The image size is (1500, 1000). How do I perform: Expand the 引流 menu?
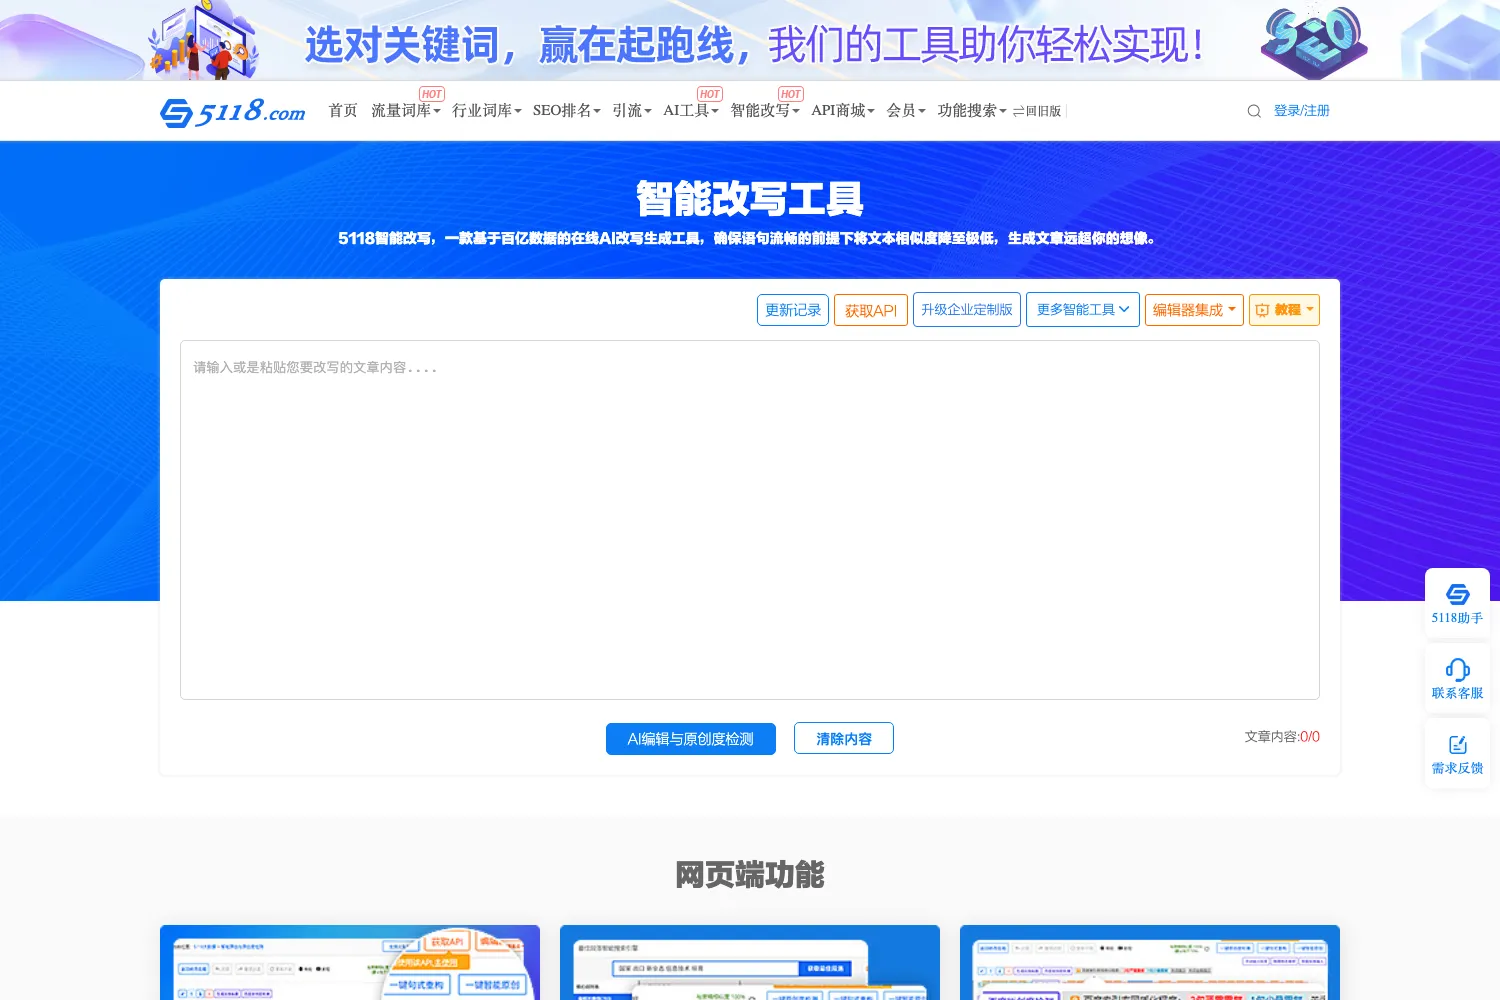point(632,111)
